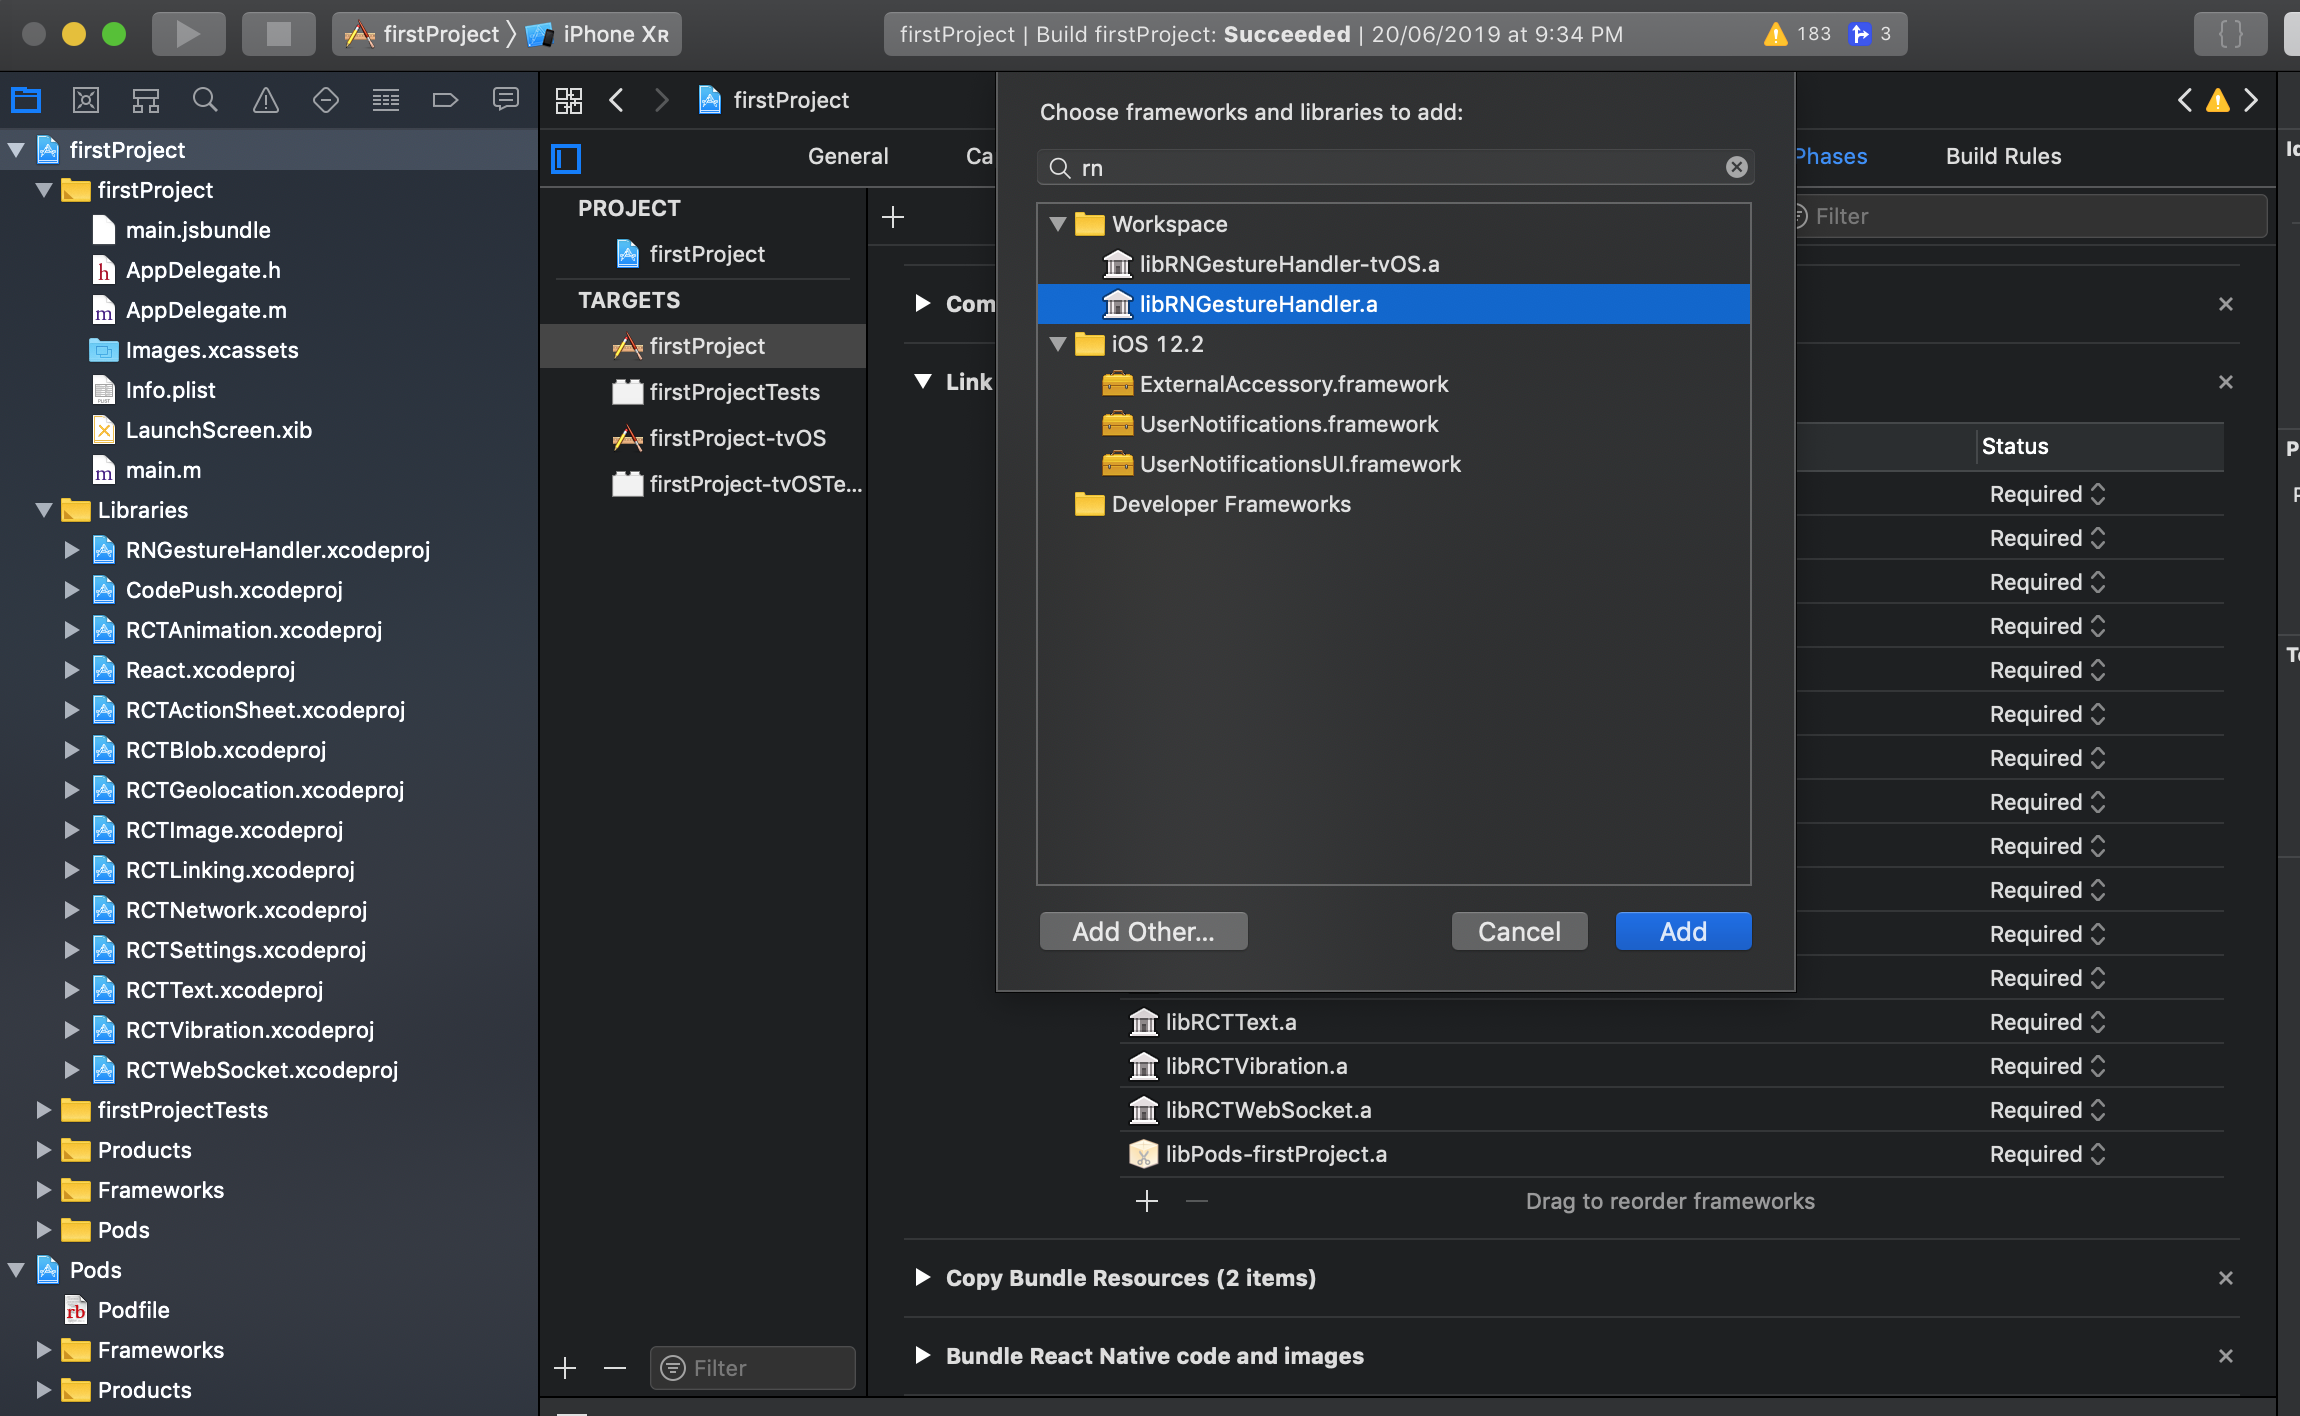Expand Copy Bundle Resources phase
The image size is (2300, 1416).
coord(922,1278)
